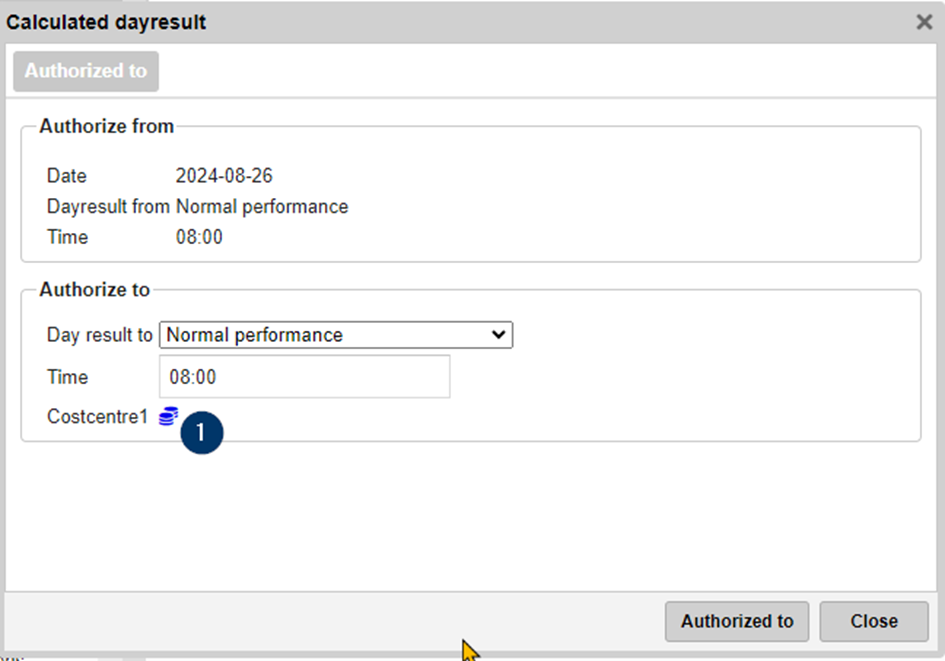This screenshot has width=945, height=661.
Task: Click the Calculated dayresult title bar
Action: pos(400,22)
